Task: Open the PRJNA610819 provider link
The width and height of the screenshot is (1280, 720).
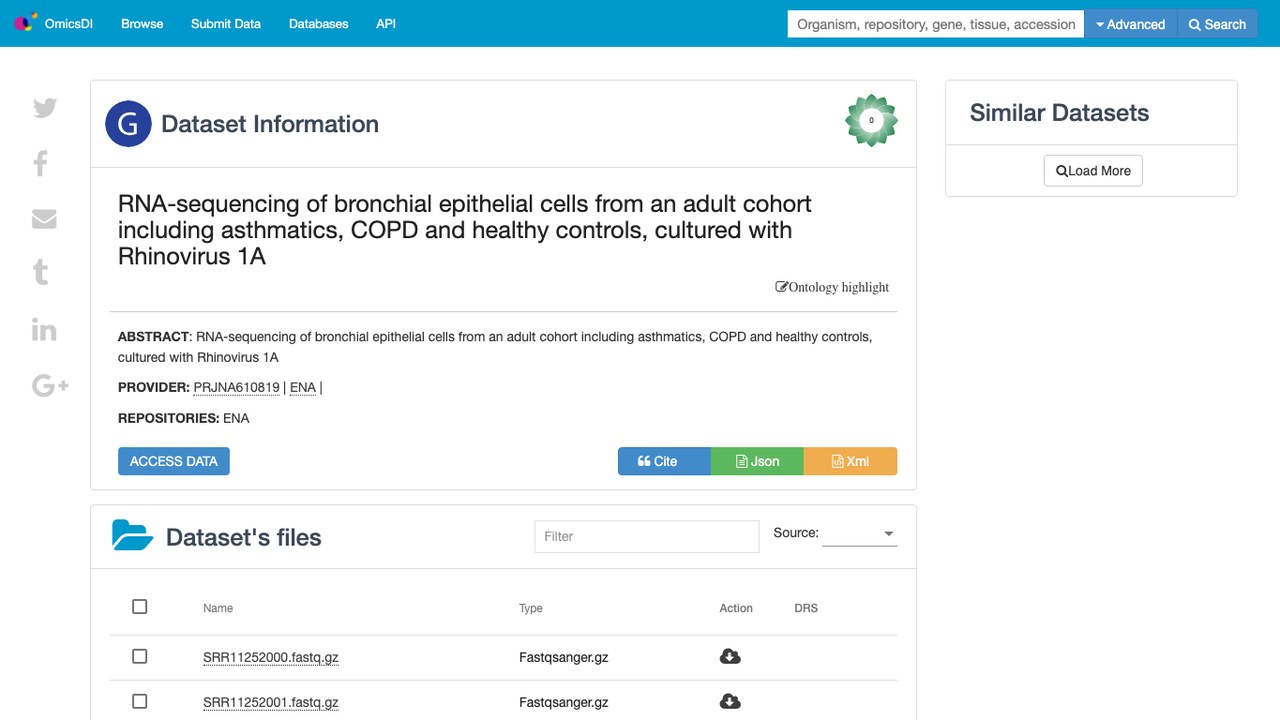Action: [237, 388]
